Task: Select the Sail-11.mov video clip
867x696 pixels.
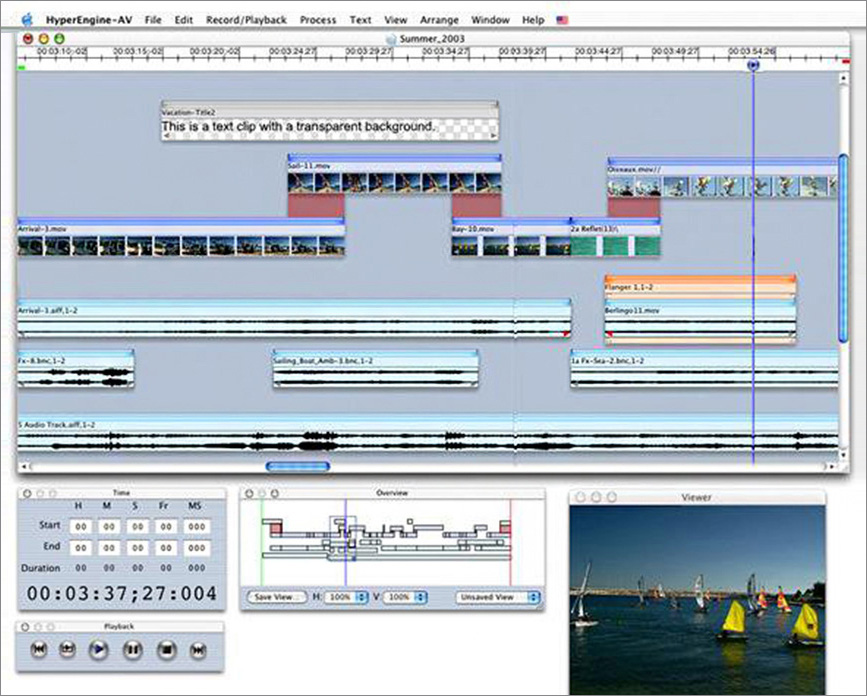Action: (x=394, y=174)
